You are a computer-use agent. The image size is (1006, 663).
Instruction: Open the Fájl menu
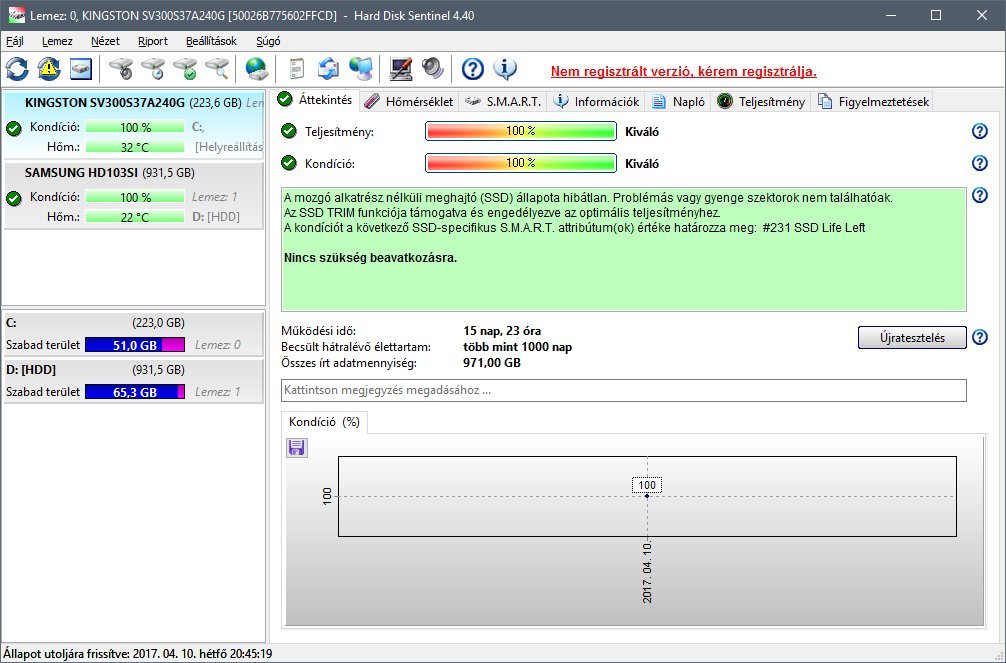(15, 41)
